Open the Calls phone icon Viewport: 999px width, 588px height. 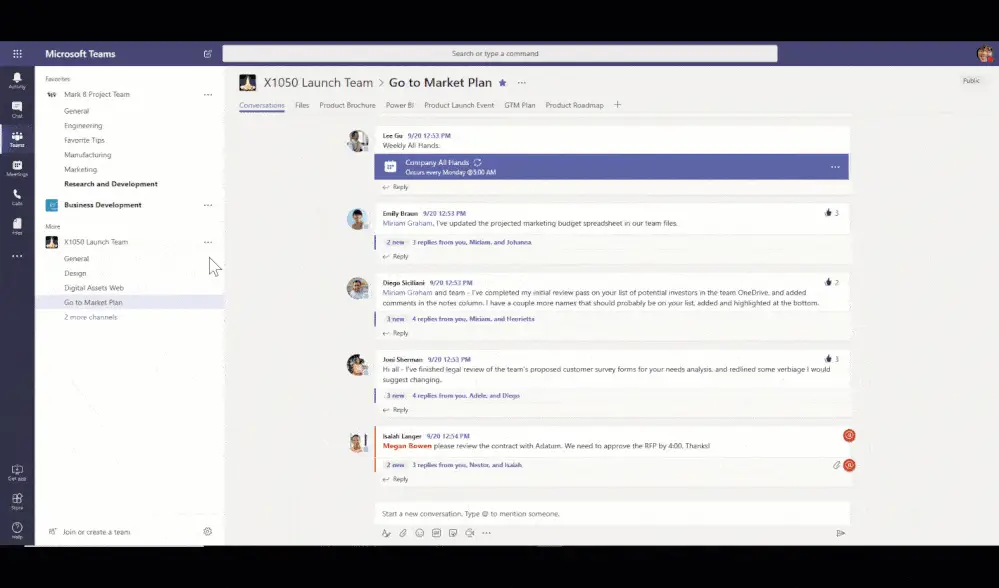click(x=17, y=197)
